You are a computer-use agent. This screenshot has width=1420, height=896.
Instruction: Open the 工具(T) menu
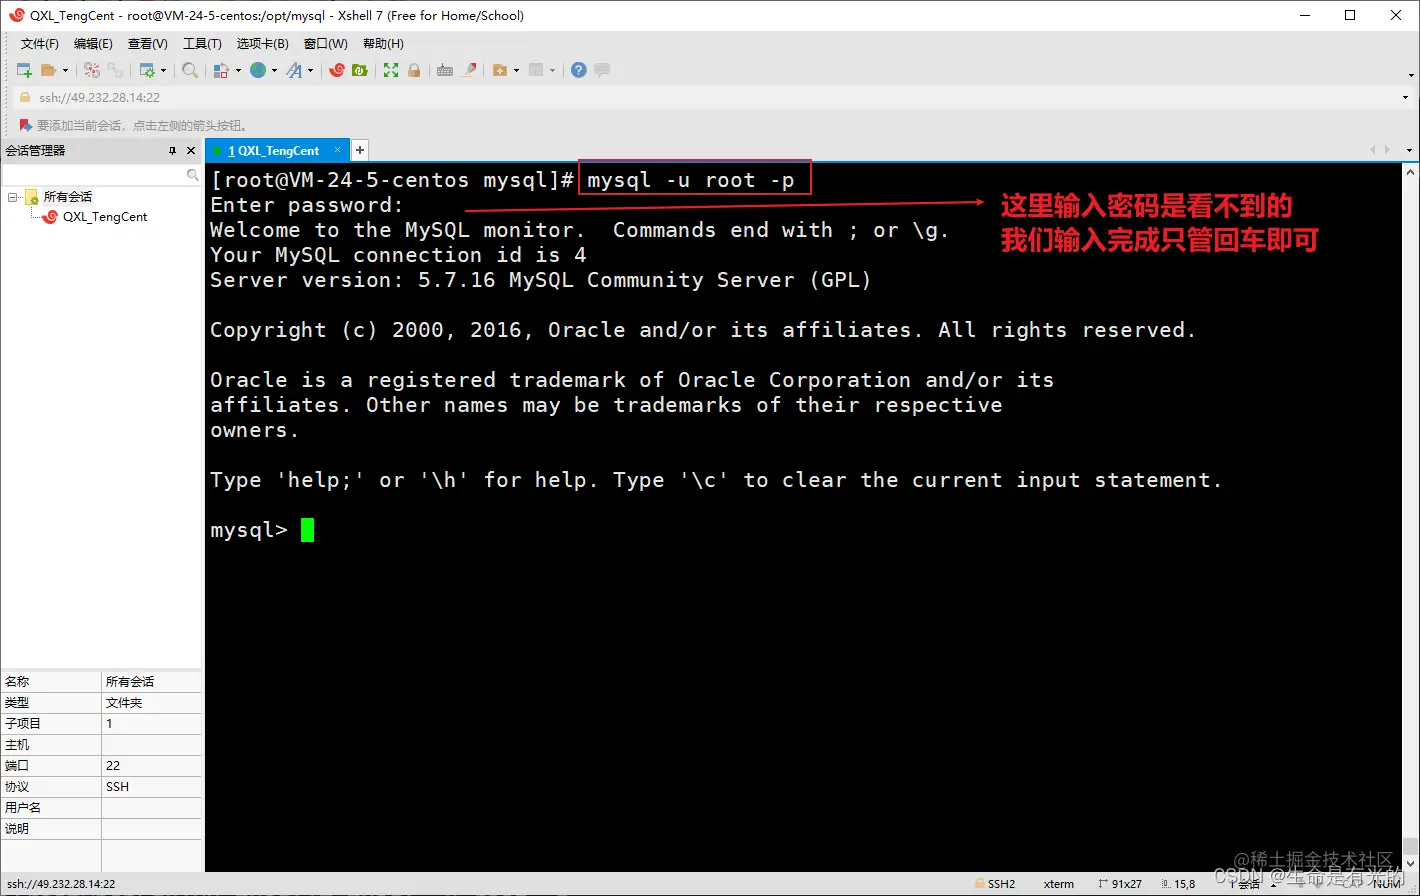202,44
